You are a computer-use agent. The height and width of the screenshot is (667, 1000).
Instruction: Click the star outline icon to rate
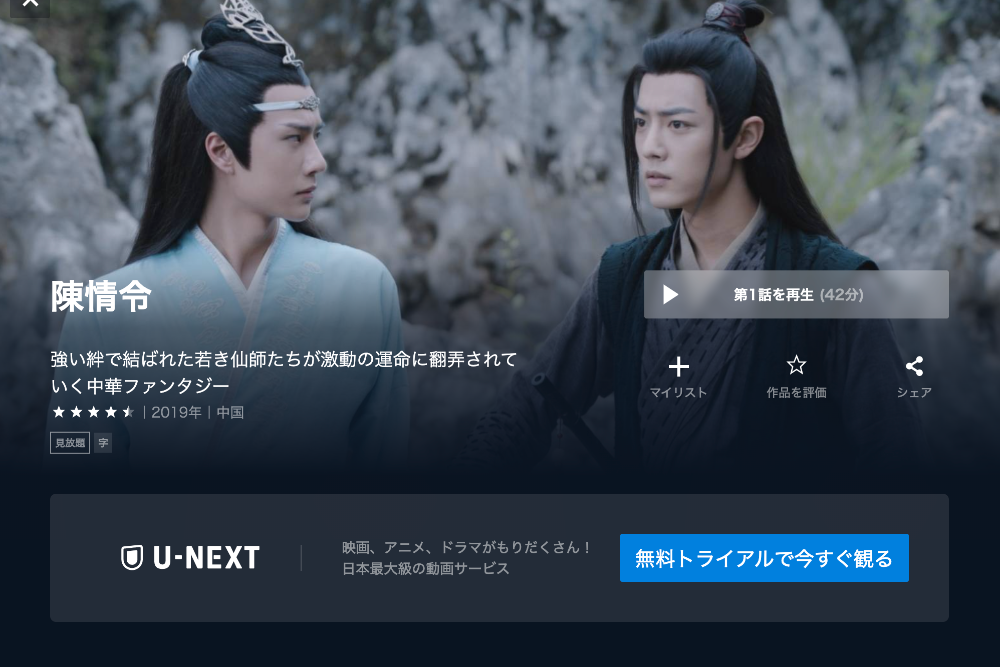point(796,365)
